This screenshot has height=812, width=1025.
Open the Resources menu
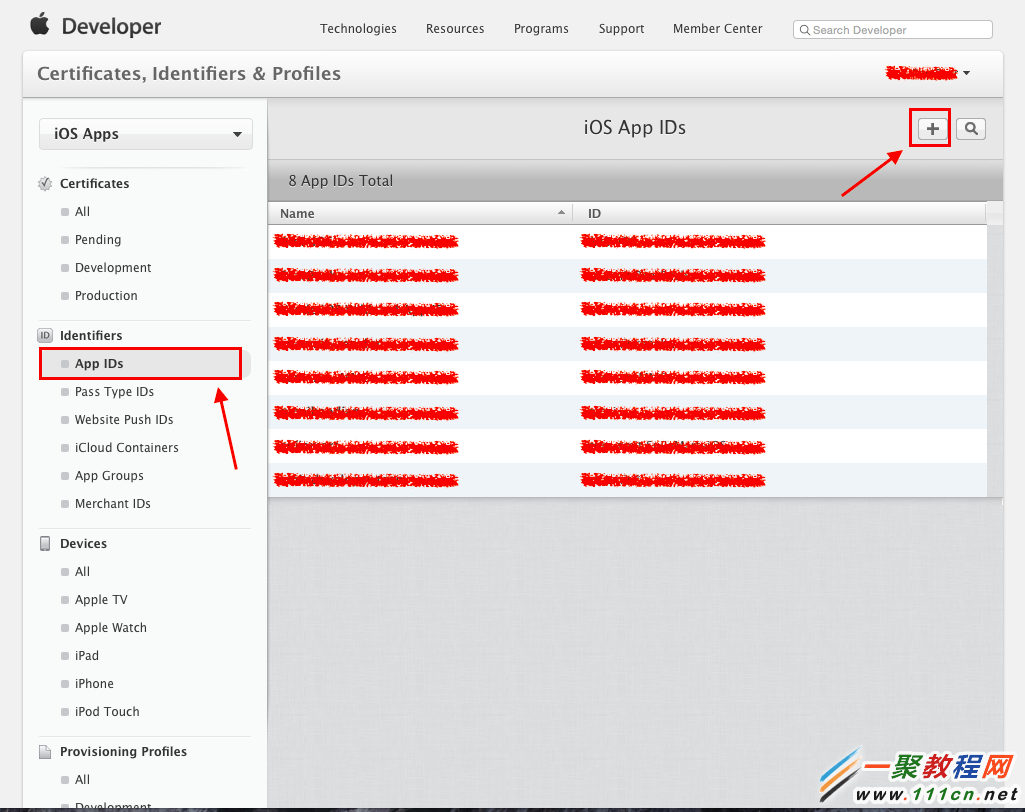click(455, 29)
